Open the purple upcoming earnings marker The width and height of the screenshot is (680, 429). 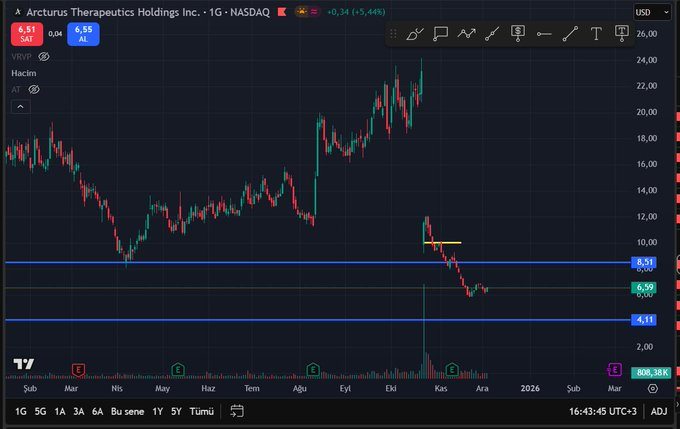(x=615, y=370)
